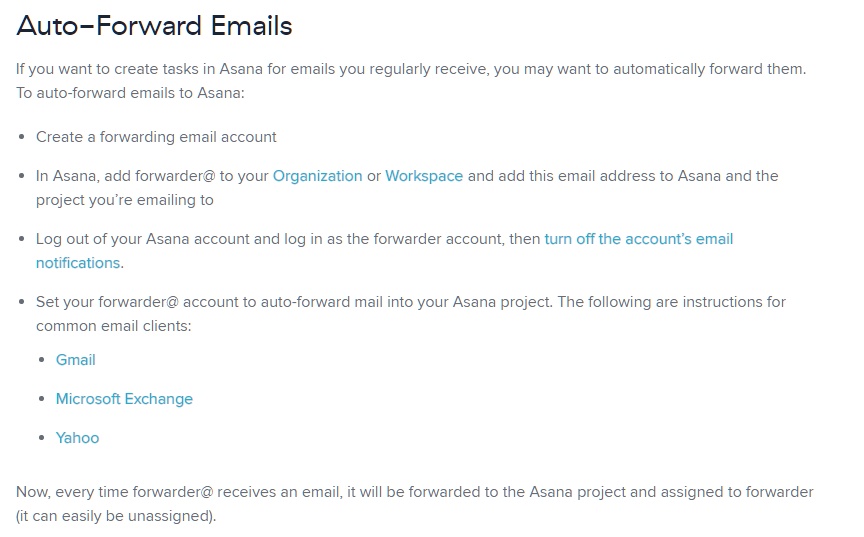Click the bullet point beside Yahoo
This screenshot has height=537, width=864.
pyautogui.click(x=42, y=438)
